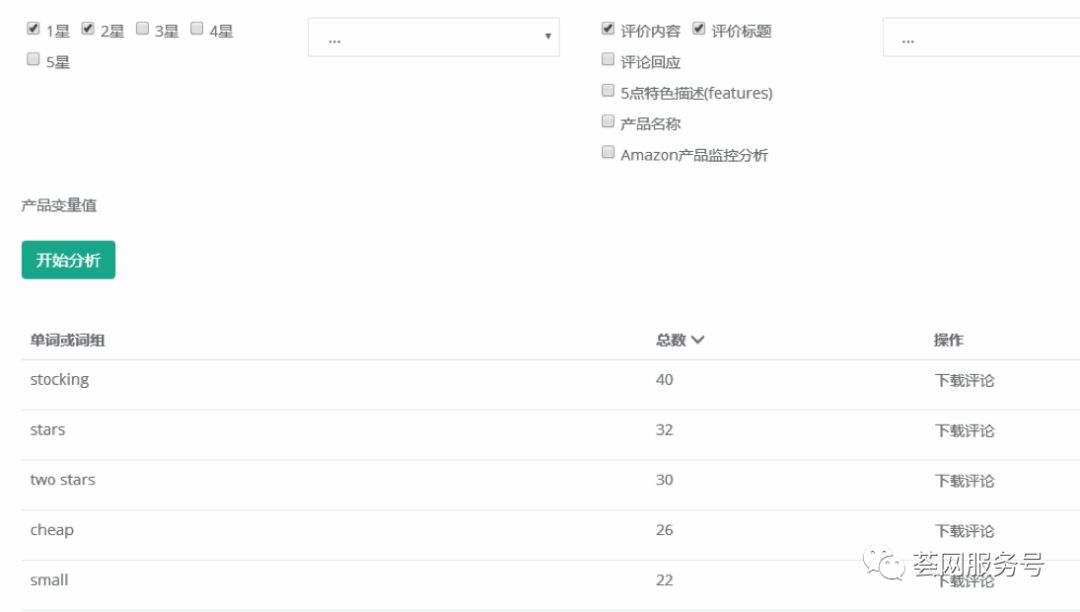Open the left '...' dropdown selector
This screenshot has width=1080, height=612.
[433, 38]
